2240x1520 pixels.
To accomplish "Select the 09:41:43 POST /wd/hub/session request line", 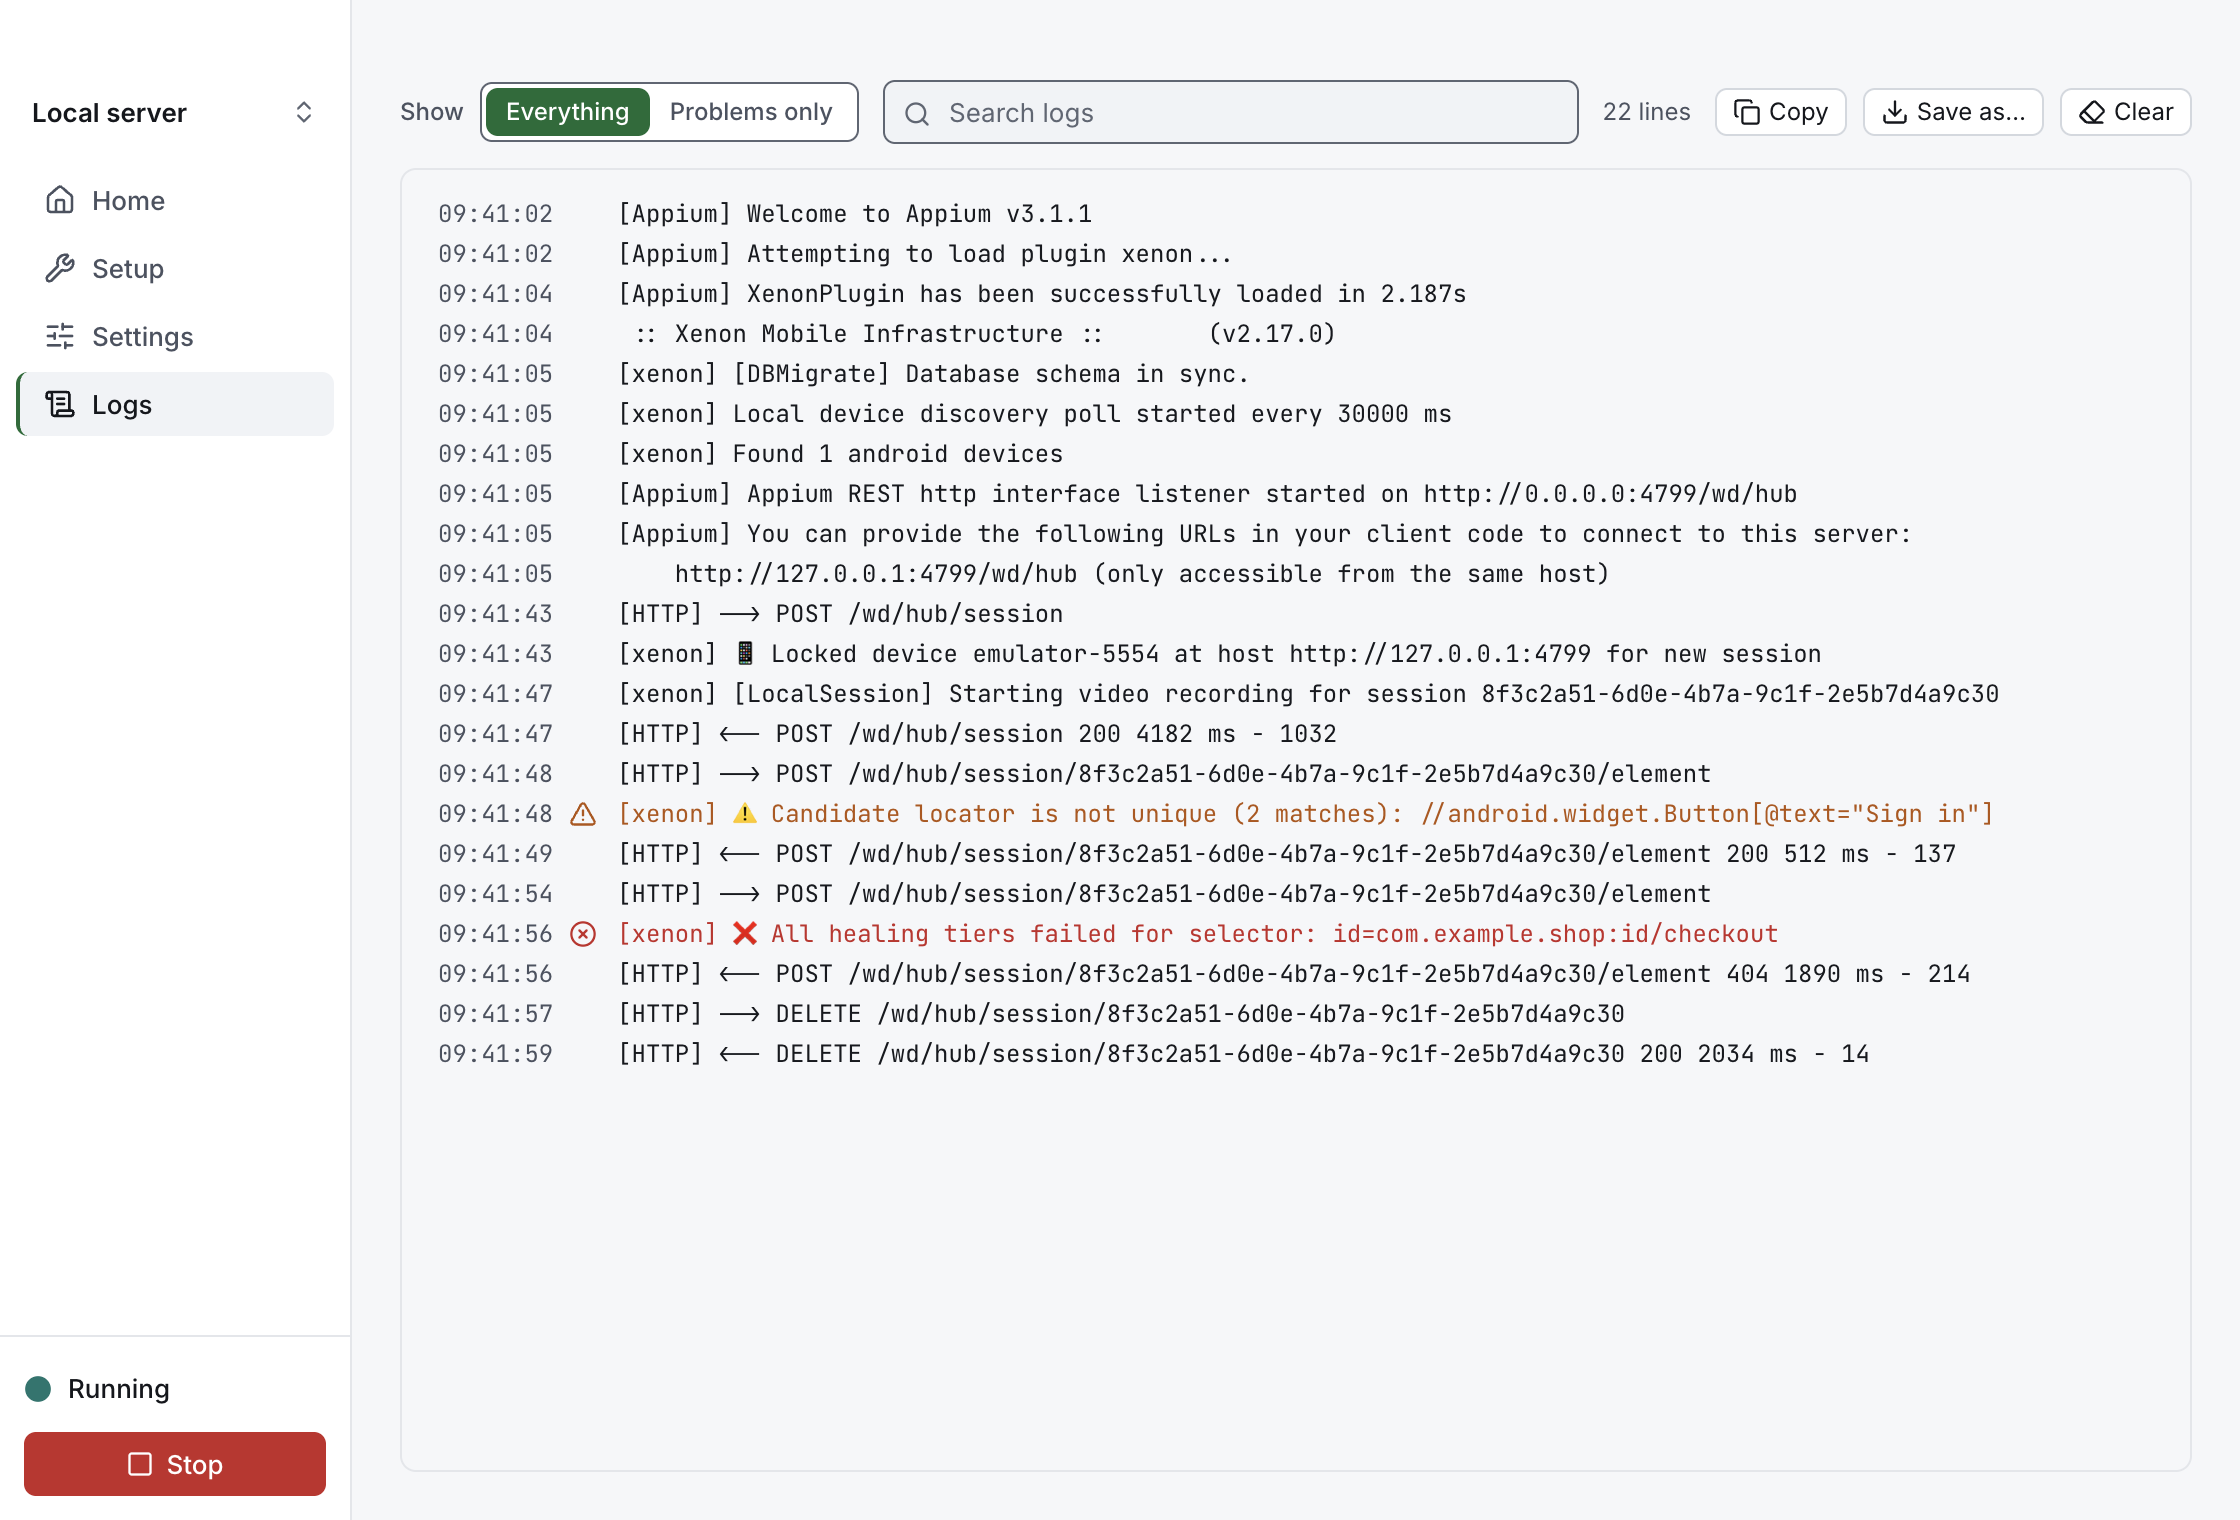I will (x=1295, y=614).
